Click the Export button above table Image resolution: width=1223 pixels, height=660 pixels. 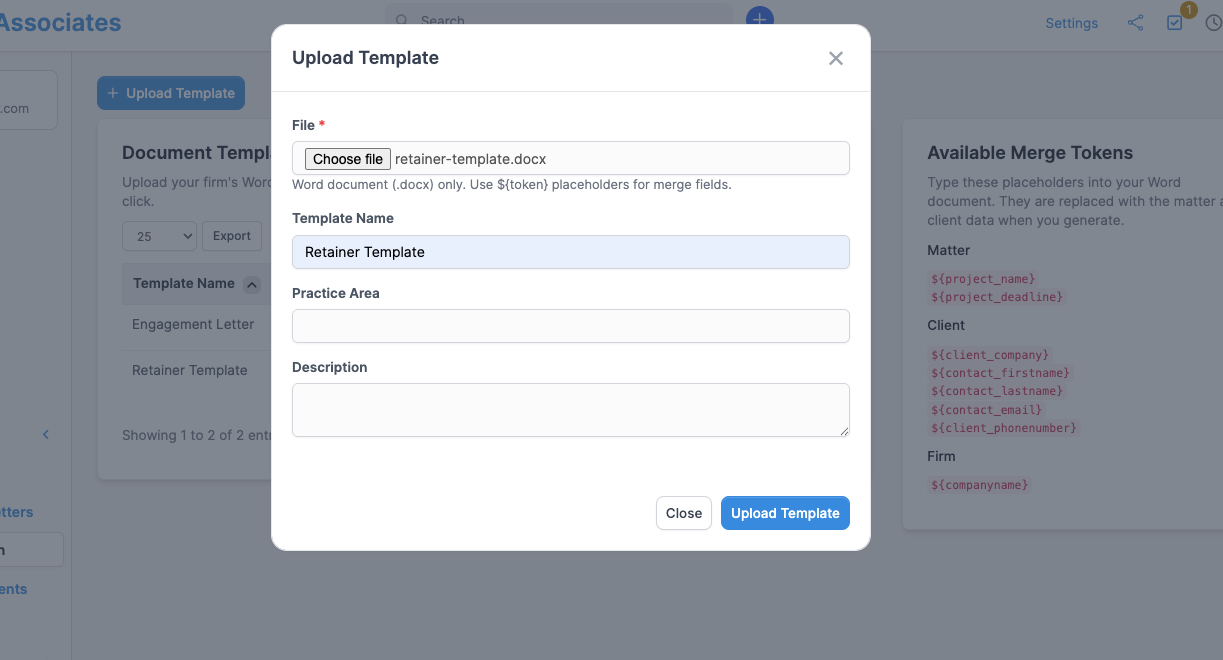click(x=232, y=236)
